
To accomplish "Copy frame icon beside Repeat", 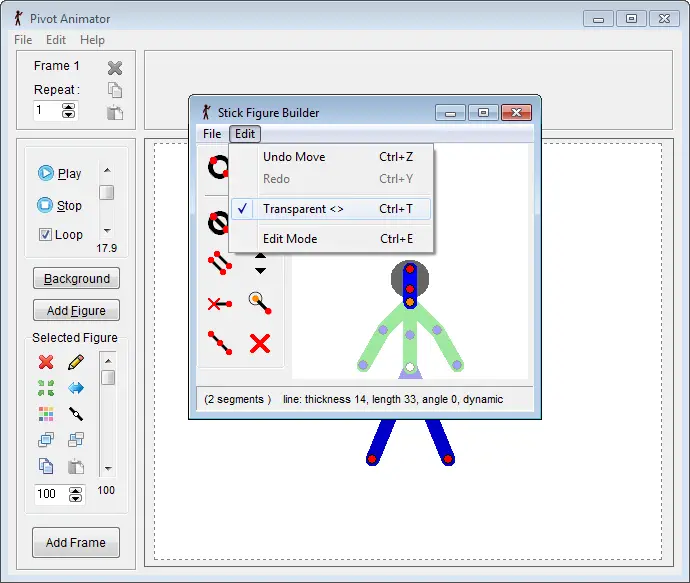I will [115, 90].
